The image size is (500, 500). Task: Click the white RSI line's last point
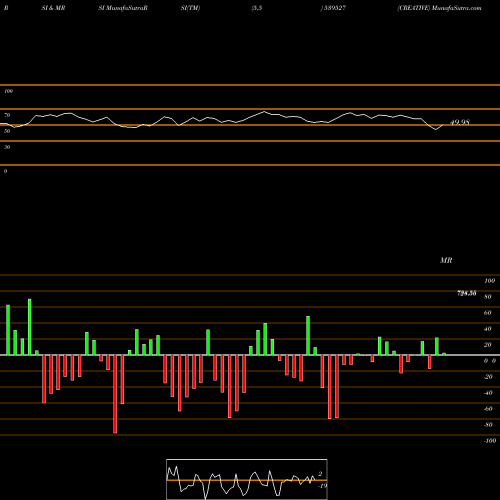[443, 125]
